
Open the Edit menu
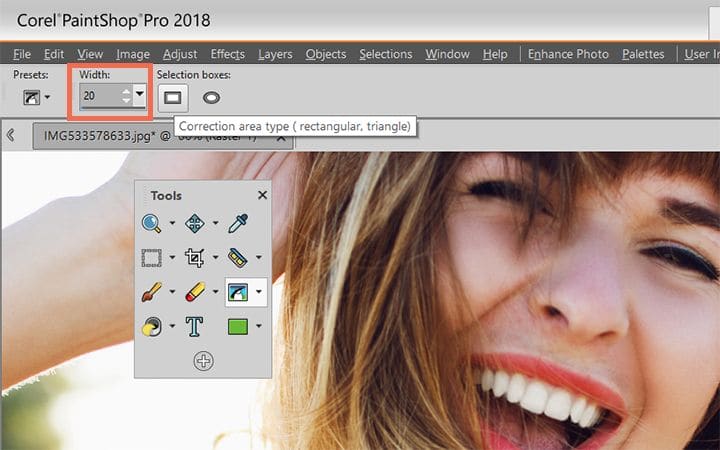[x=54, y=54]
